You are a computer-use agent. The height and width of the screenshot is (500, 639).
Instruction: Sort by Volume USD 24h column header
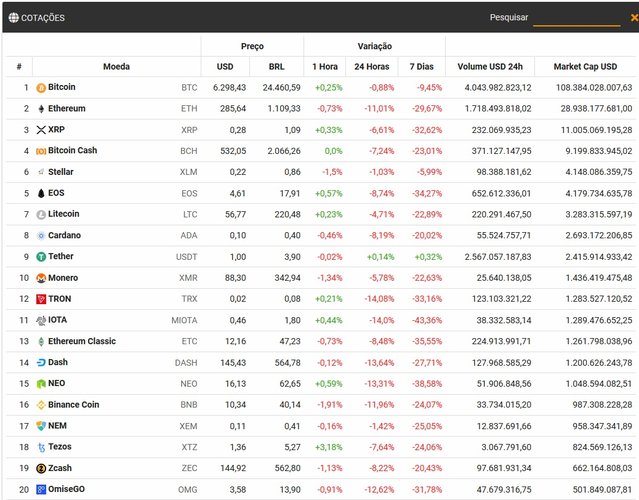pos(490,66)
